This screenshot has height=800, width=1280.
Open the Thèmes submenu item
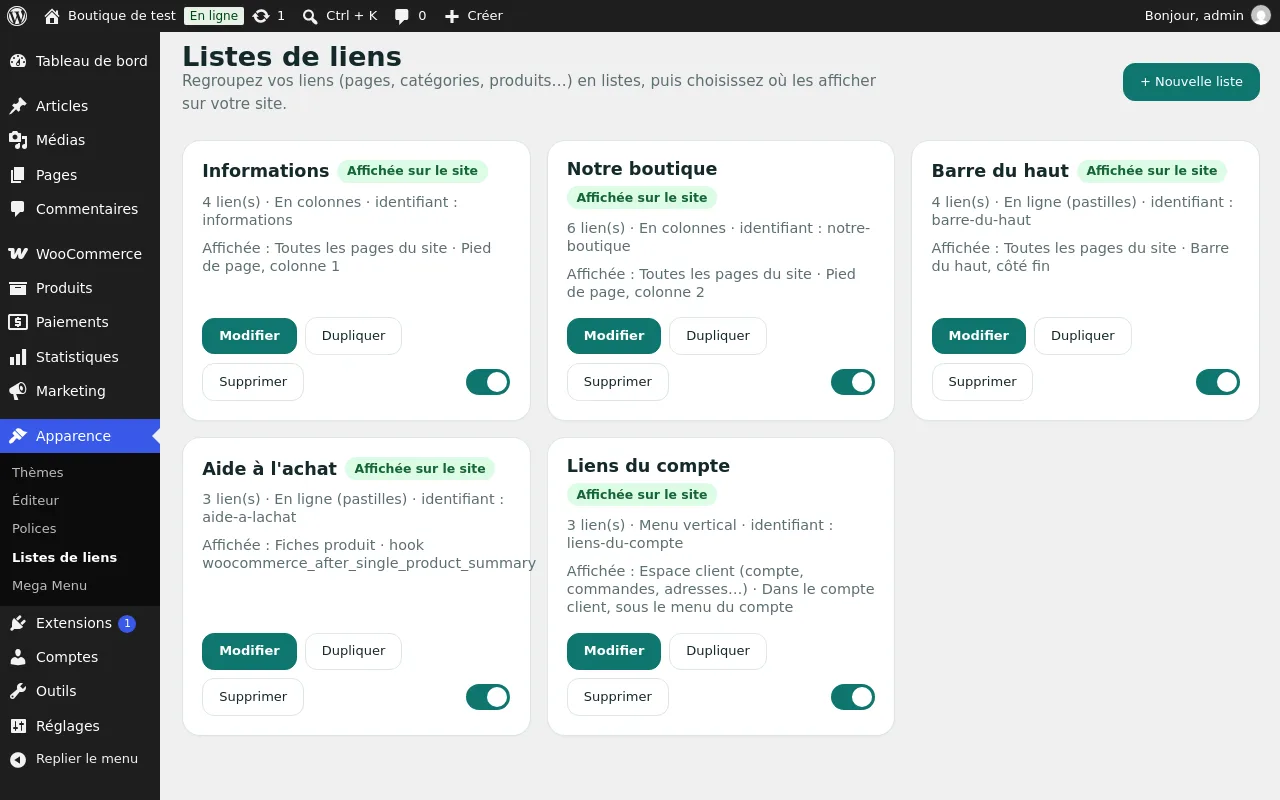tap(38, 472)
